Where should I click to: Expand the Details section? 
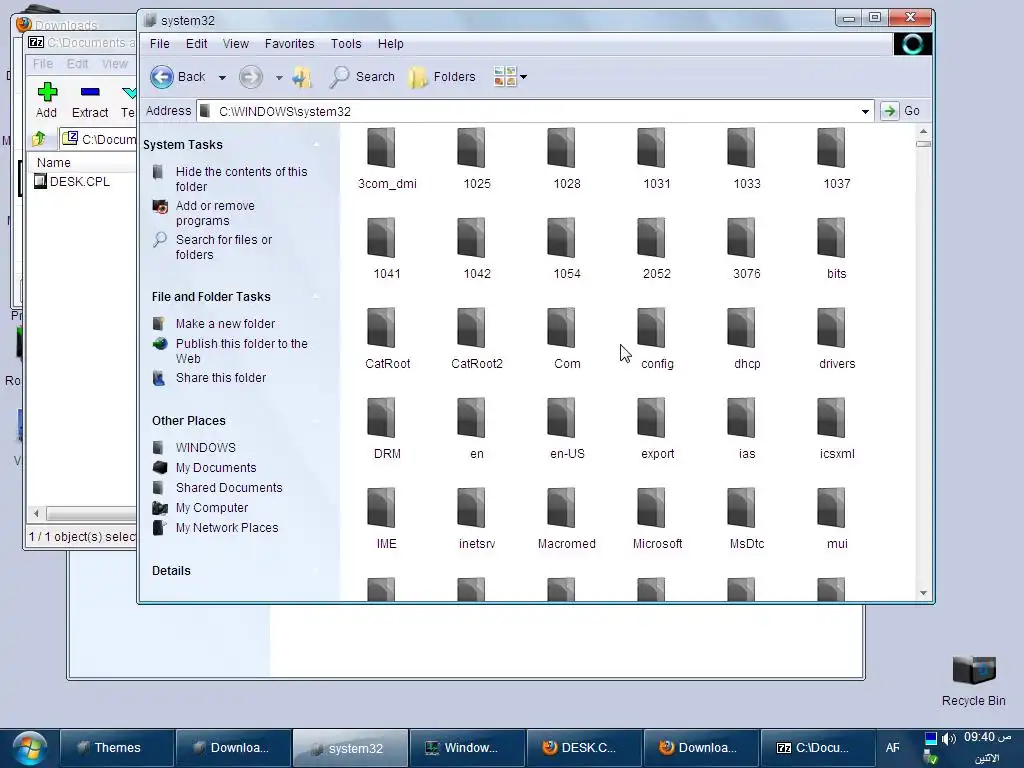(317, 571)
